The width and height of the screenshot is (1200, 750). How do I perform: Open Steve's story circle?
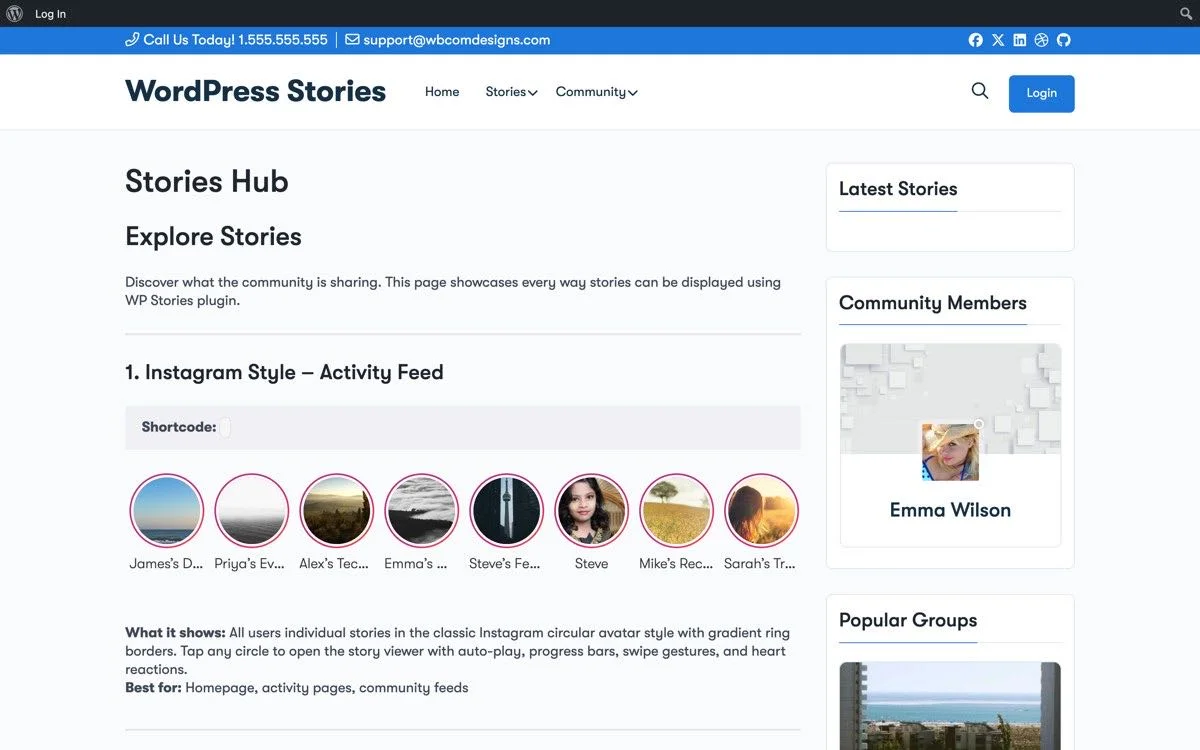click(x=591, y=510)
